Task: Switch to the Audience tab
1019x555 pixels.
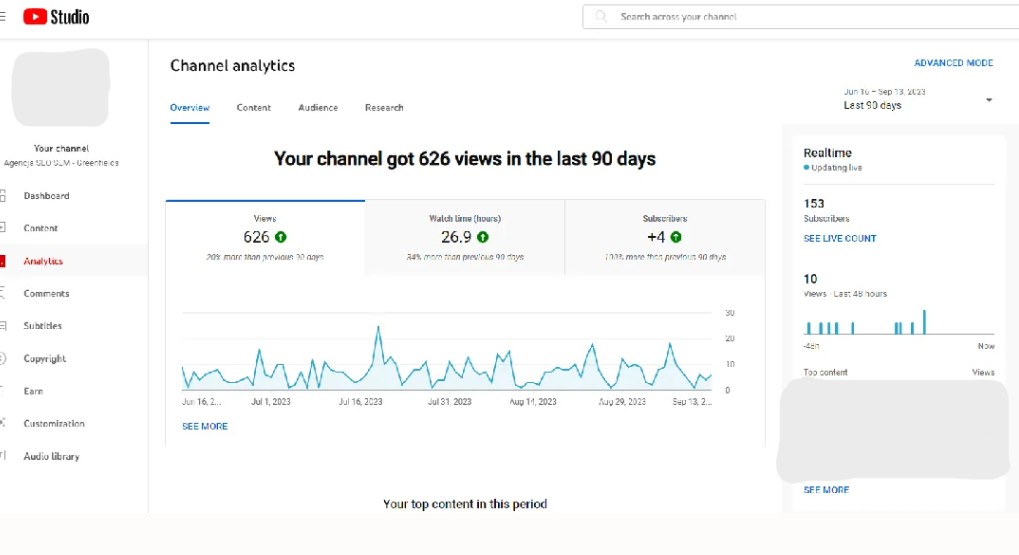Action: (318, 108)
